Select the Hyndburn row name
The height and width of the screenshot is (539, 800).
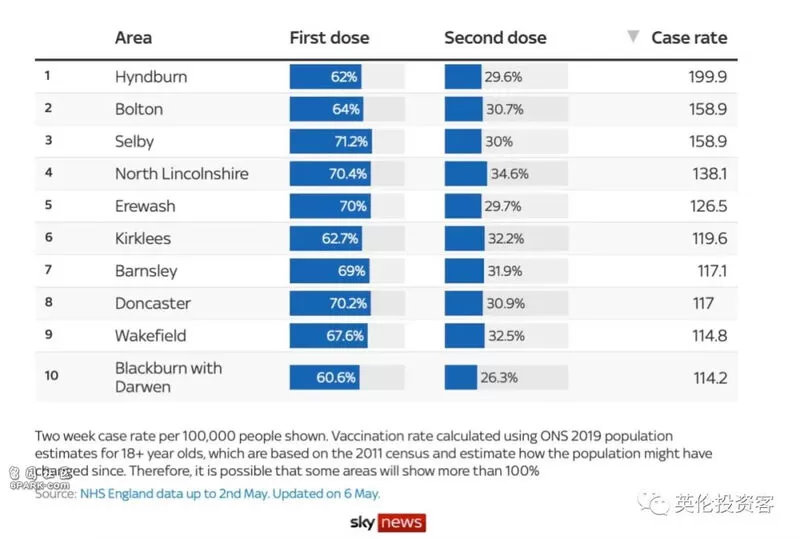point(151,77)
